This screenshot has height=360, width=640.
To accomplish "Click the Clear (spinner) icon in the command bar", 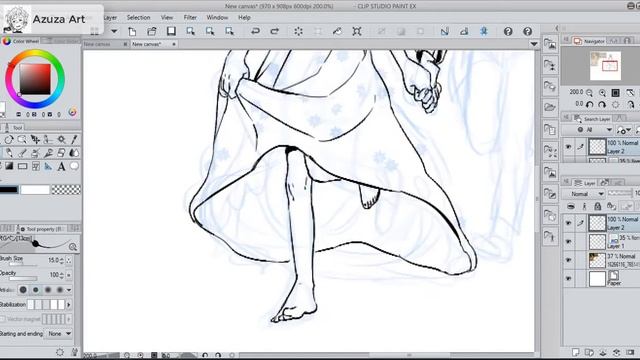I will [298, 31].
